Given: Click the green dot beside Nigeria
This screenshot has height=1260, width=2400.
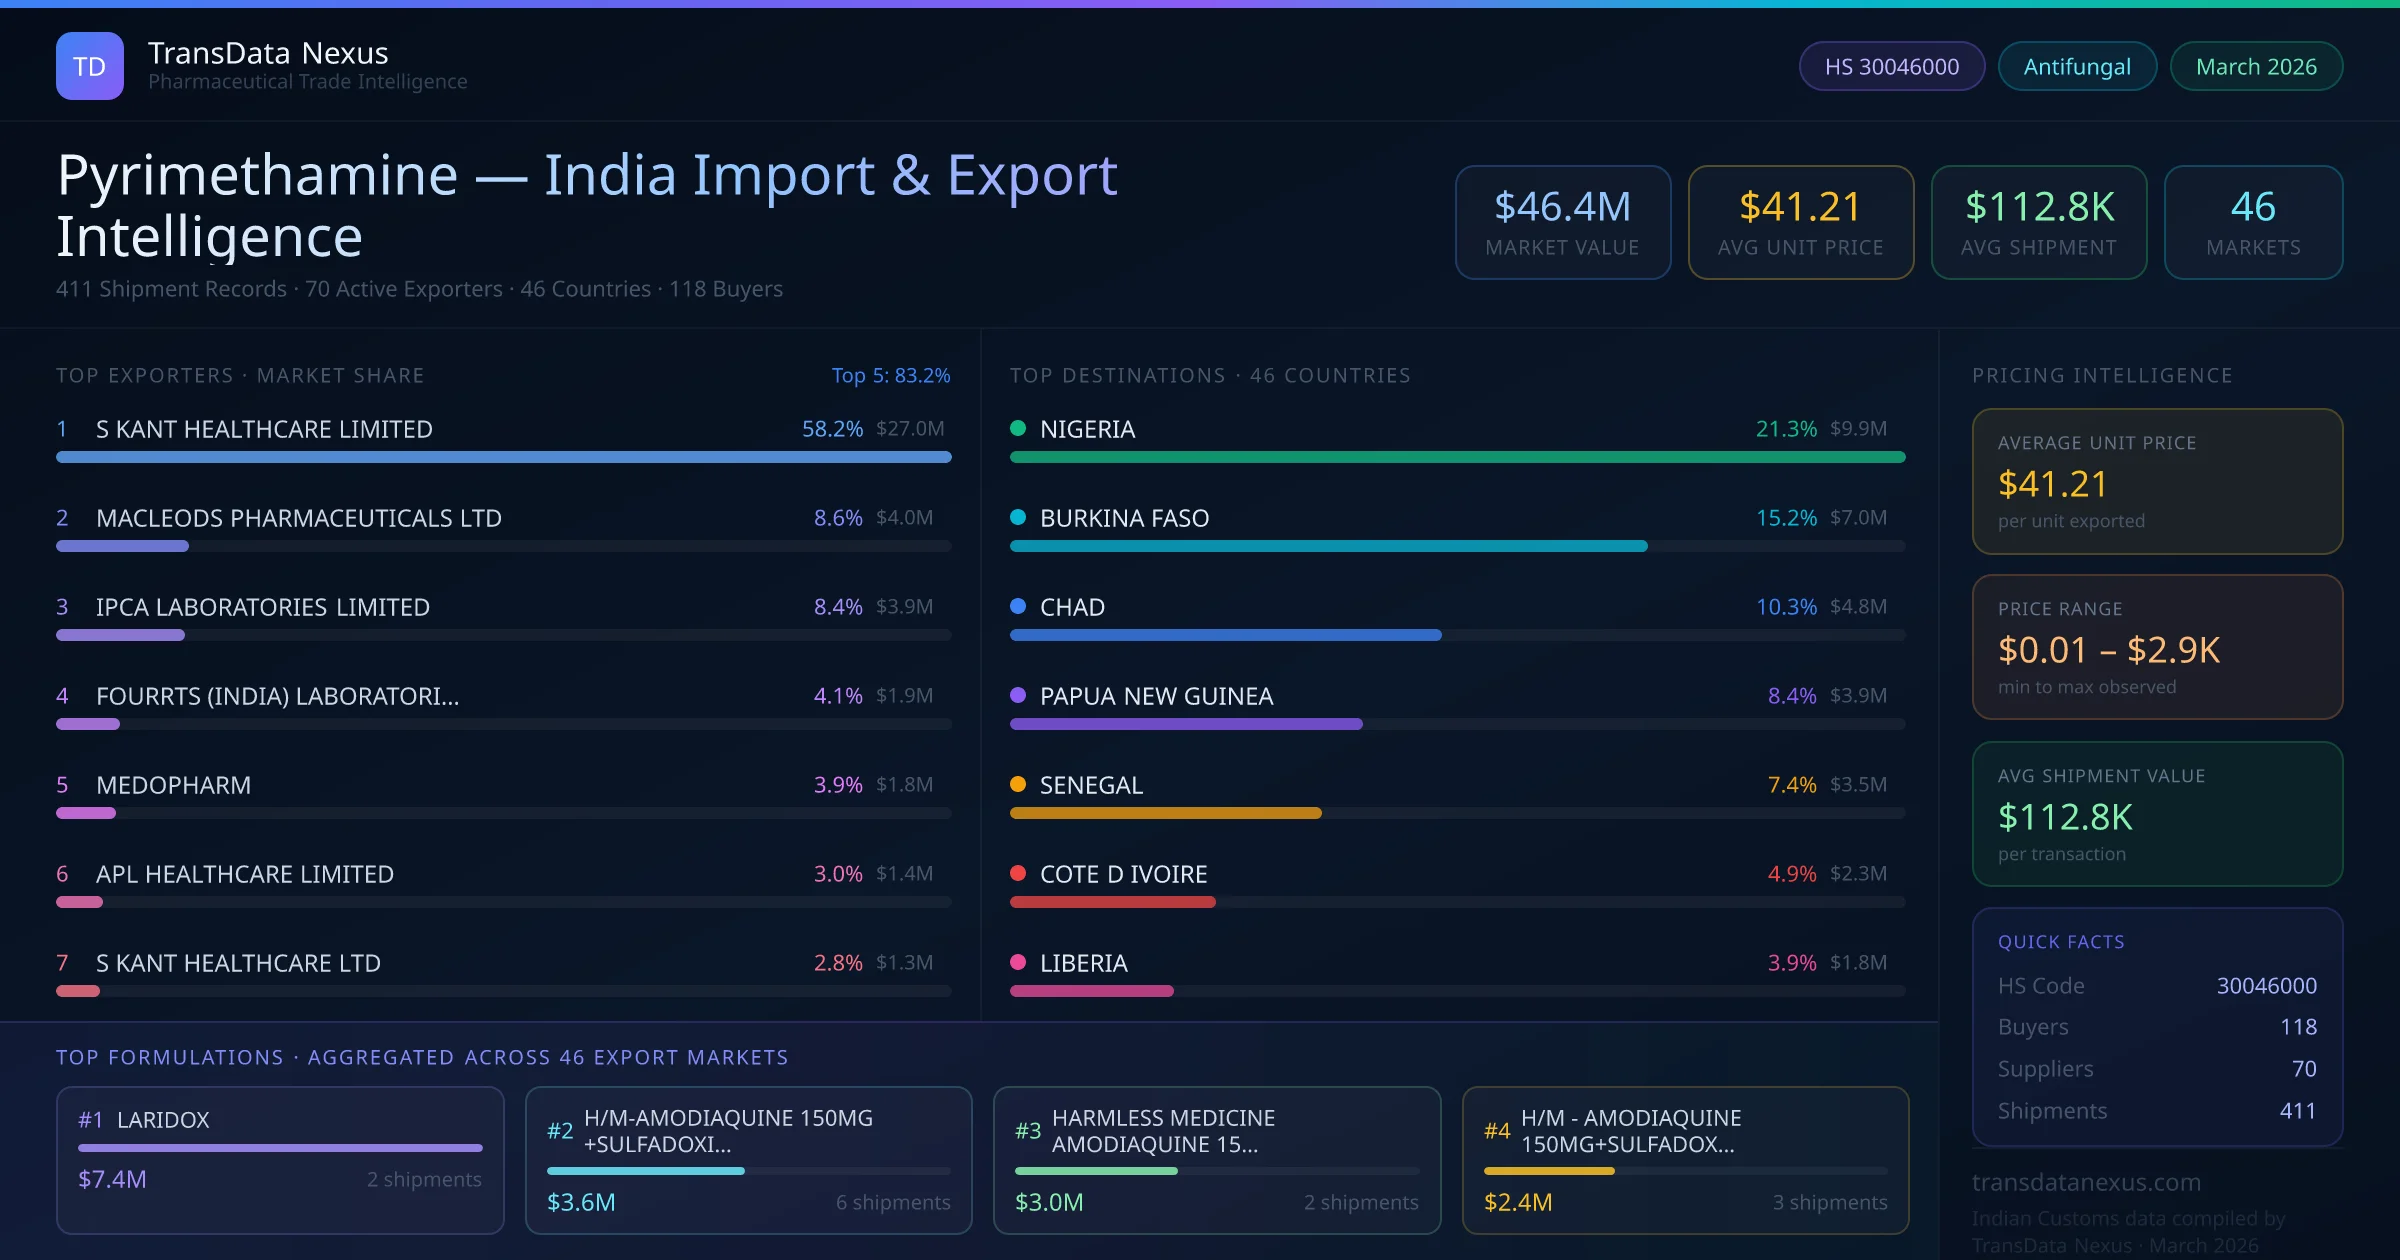Looking at the screenshot, I should pyautogui.click(x=1018, y=429).
